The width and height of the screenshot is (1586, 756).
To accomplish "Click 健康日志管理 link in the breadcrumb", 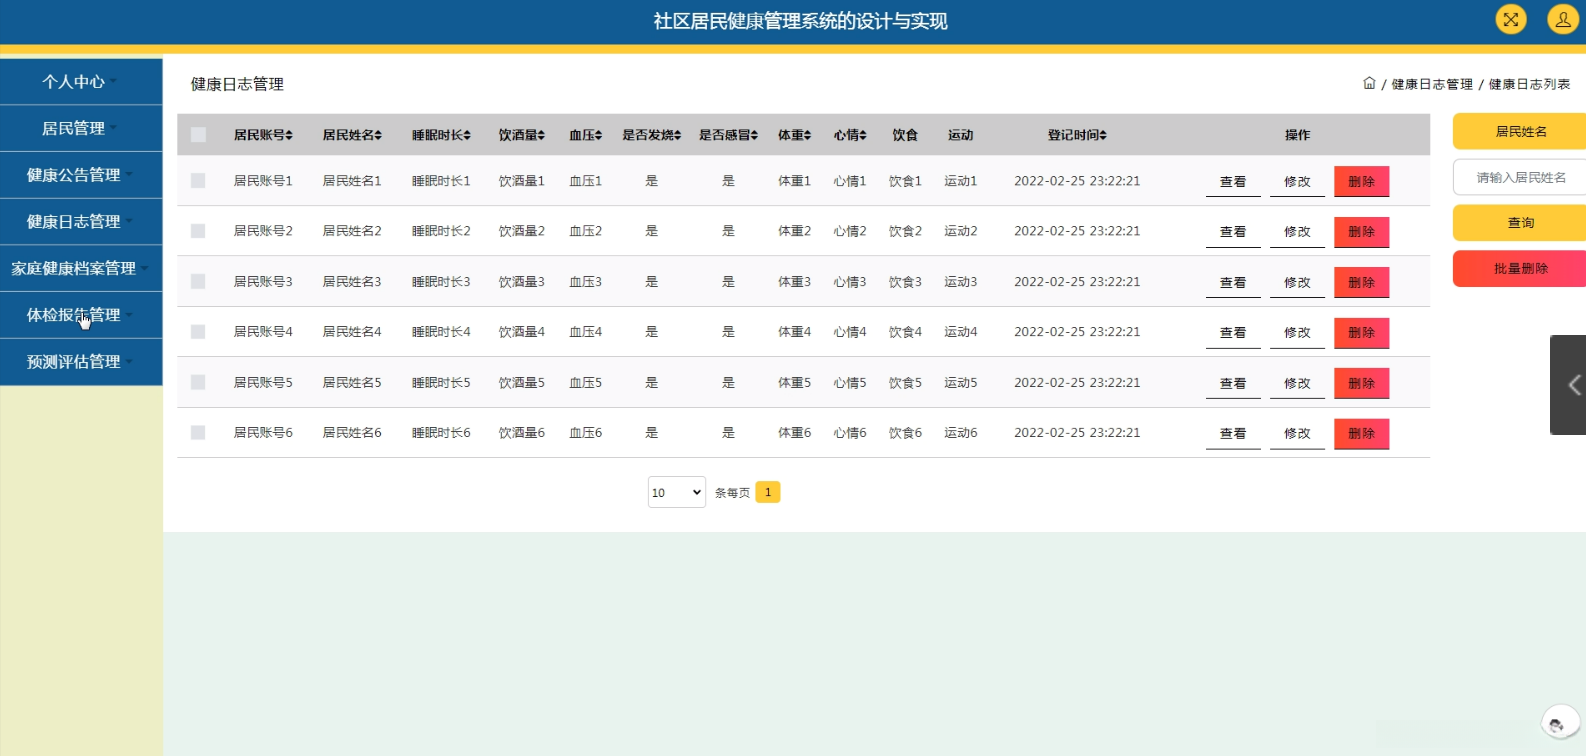I will 1432,84.
